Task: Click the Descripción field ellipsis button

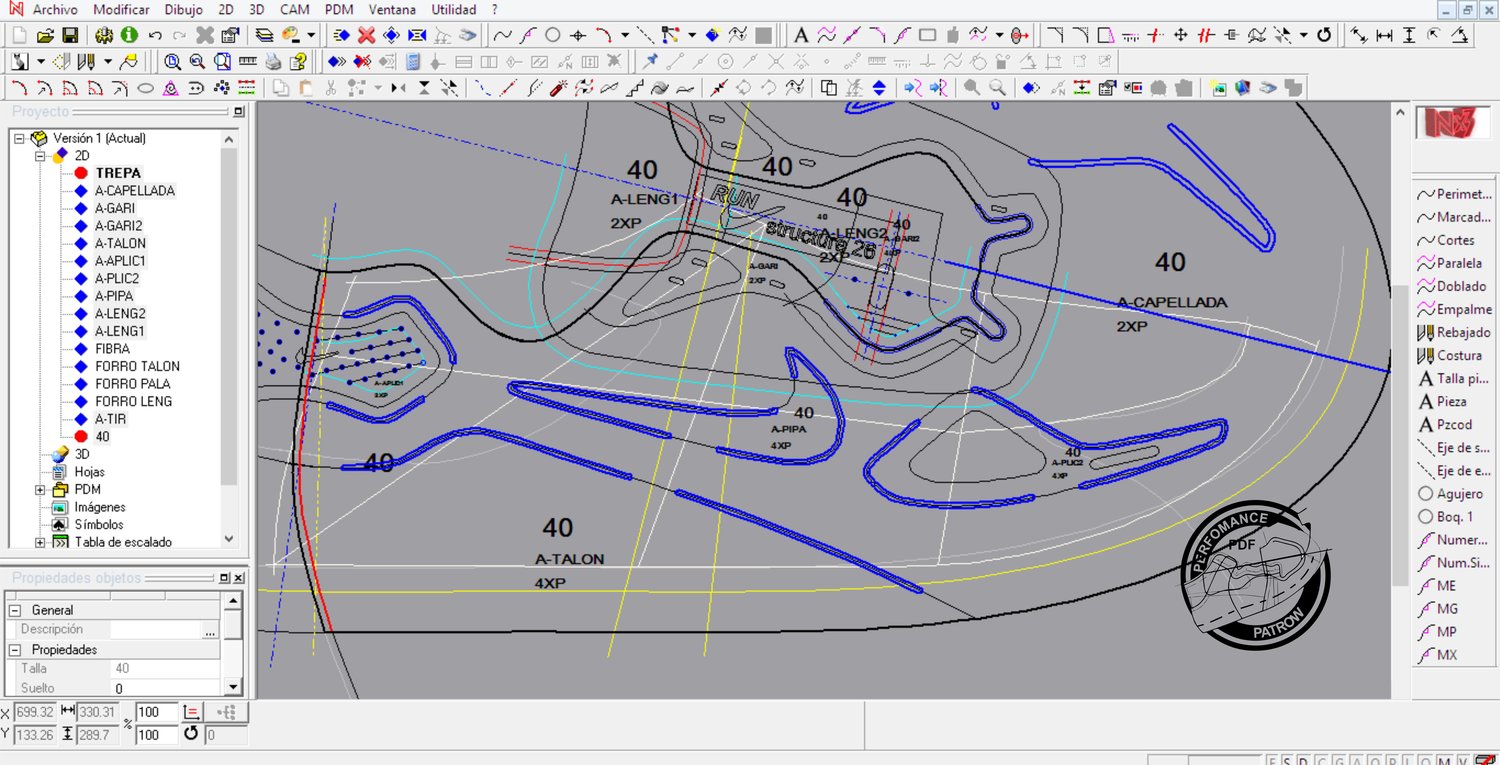Action: point(210,630)
